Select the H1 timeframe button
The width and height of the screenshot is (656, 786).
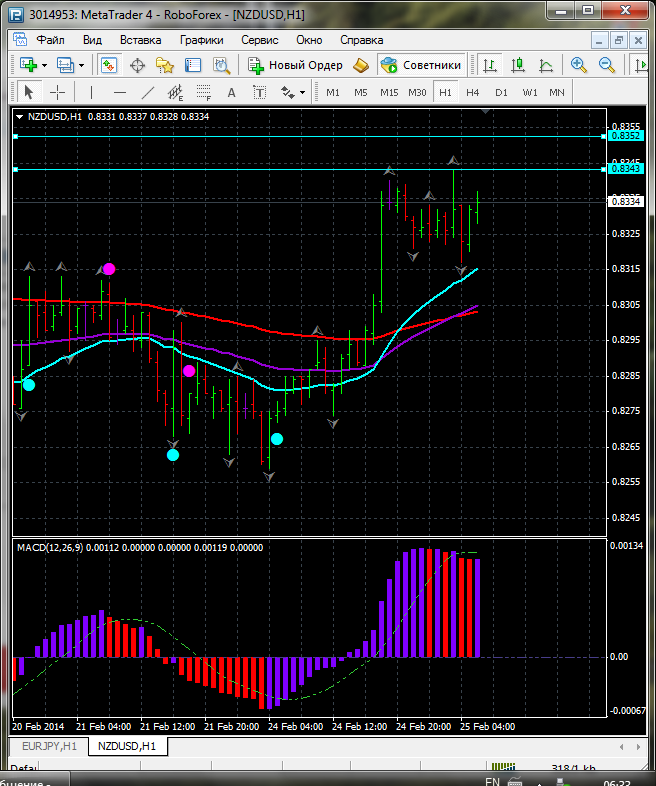click(445, 92)
